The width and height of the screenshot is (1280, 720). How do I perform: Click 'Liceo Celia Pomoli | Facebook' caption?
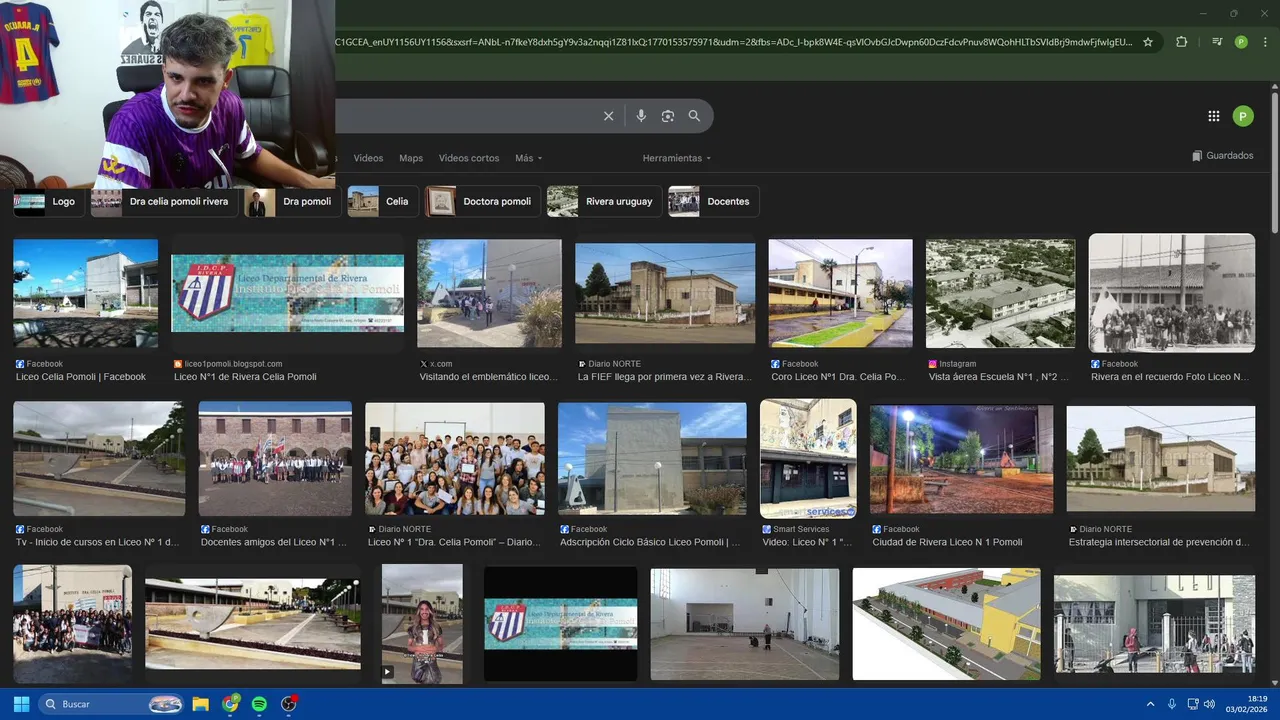tap(81, 377)
